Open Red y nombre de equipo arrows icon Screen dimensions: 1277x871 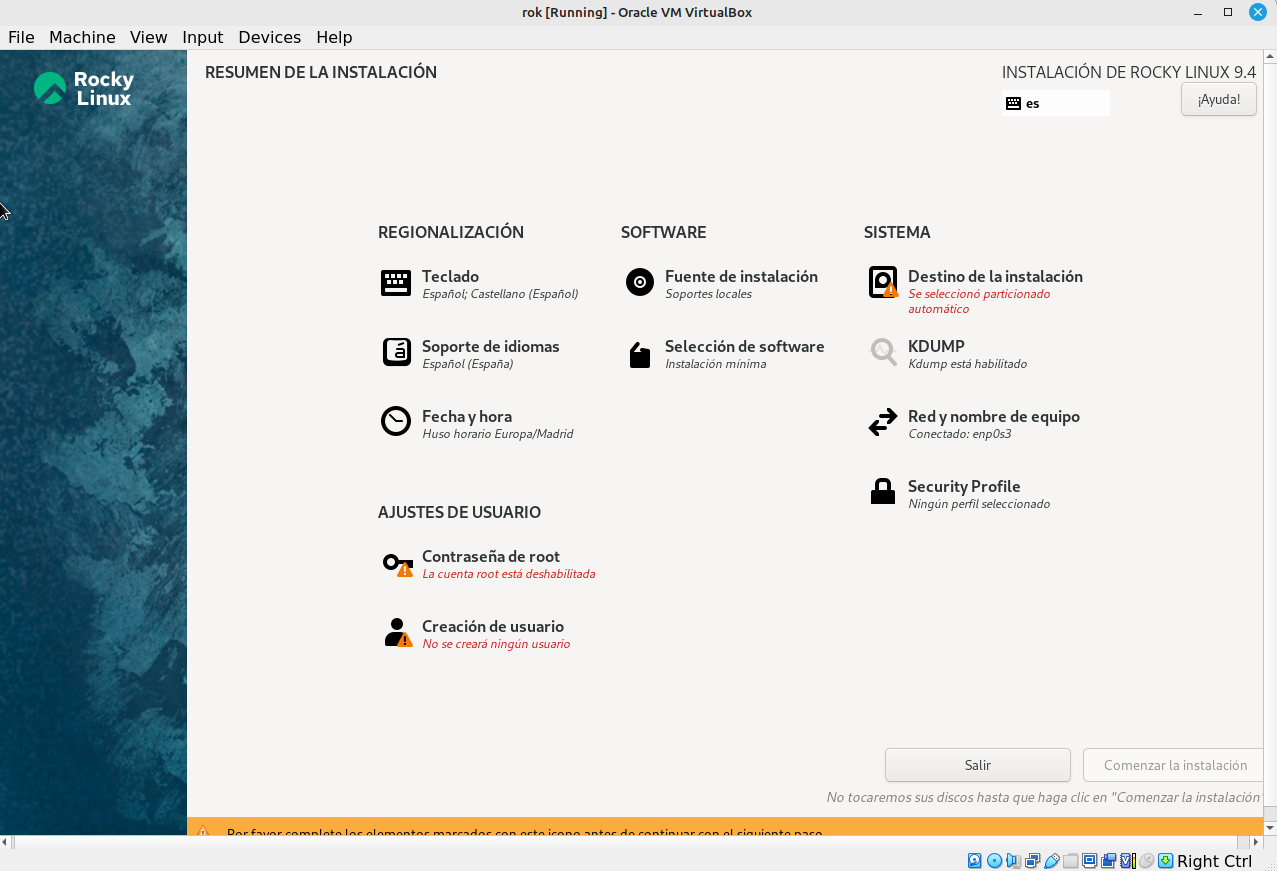click(883, 423)
